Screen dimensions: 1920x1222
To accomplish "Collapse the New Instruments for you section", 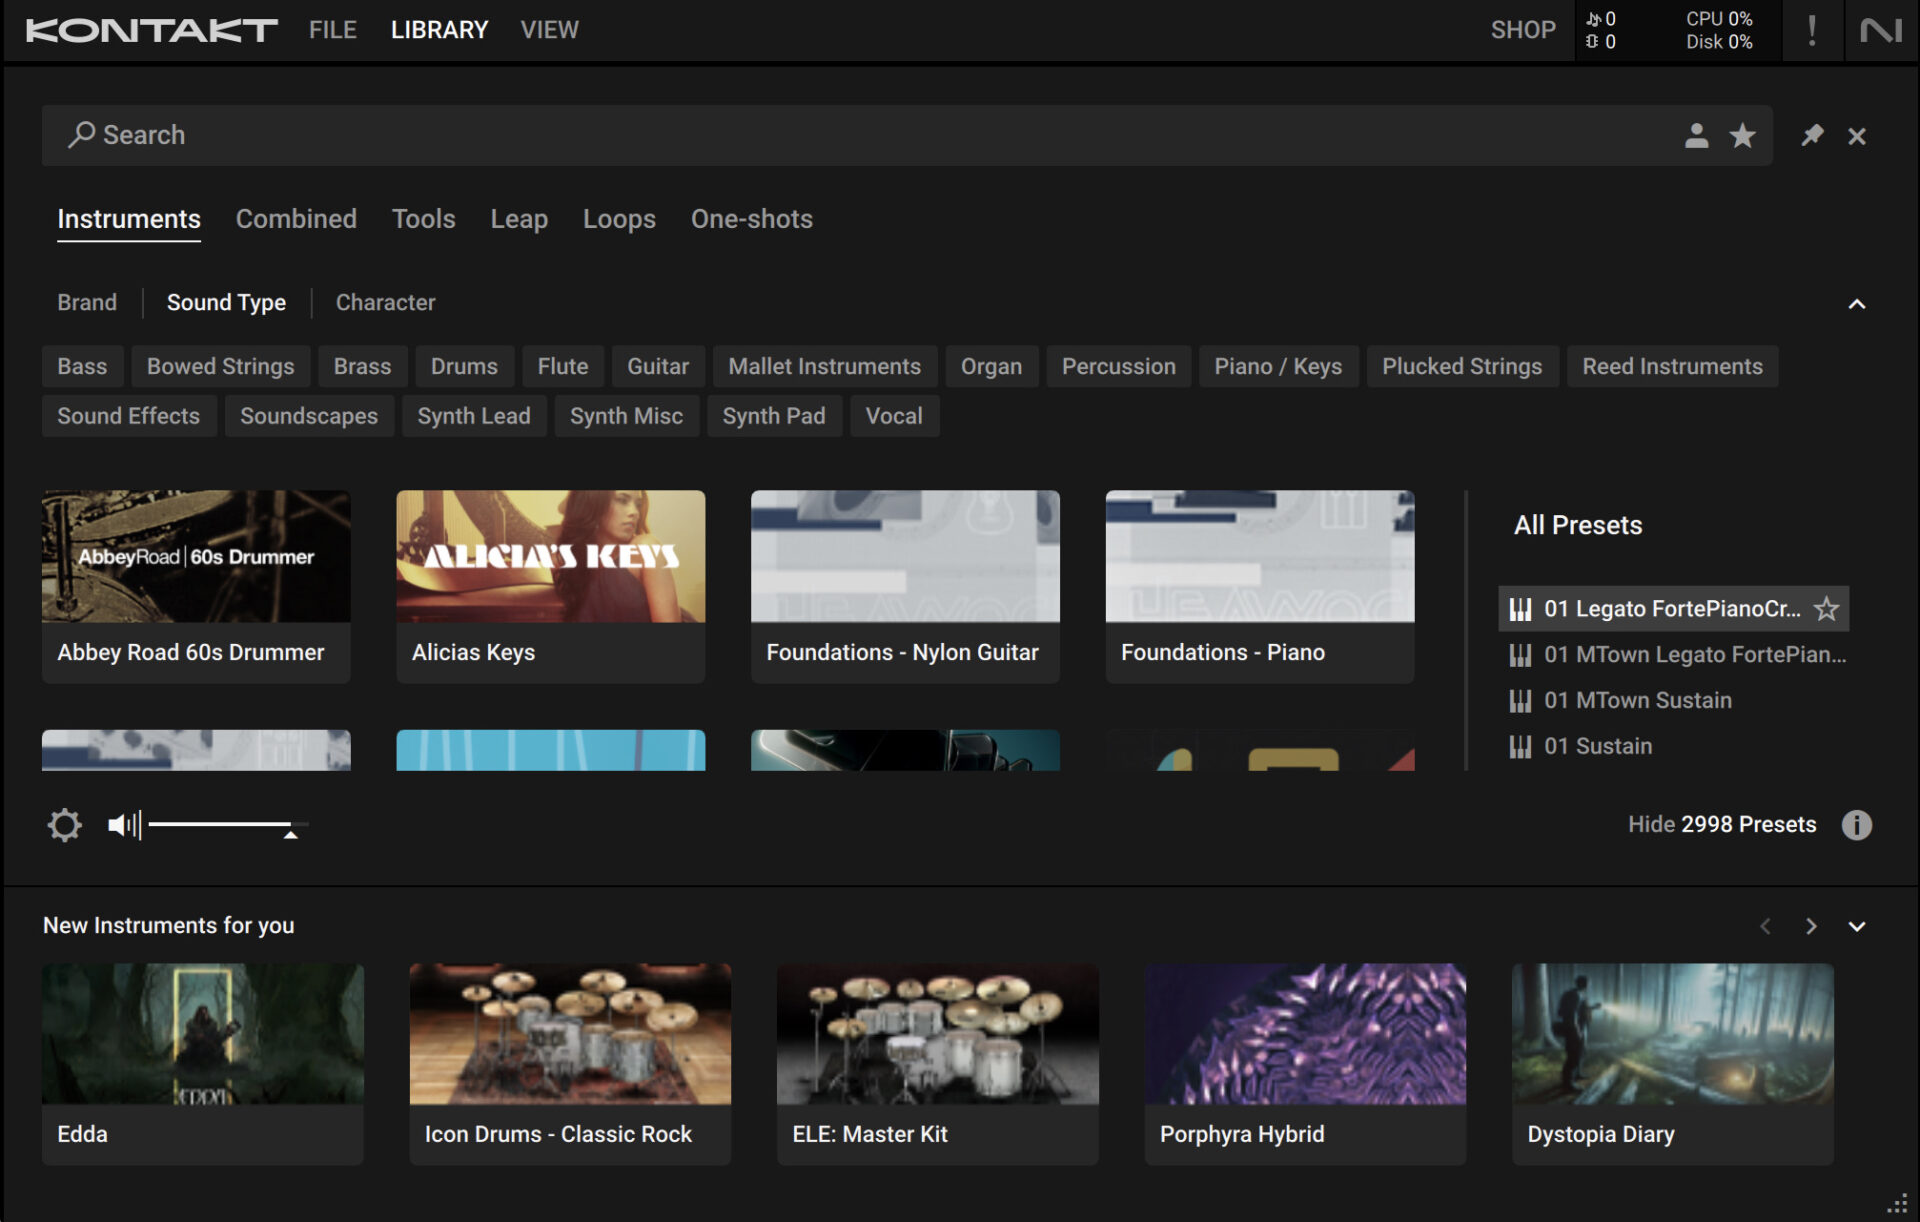I will point(1858,925).
